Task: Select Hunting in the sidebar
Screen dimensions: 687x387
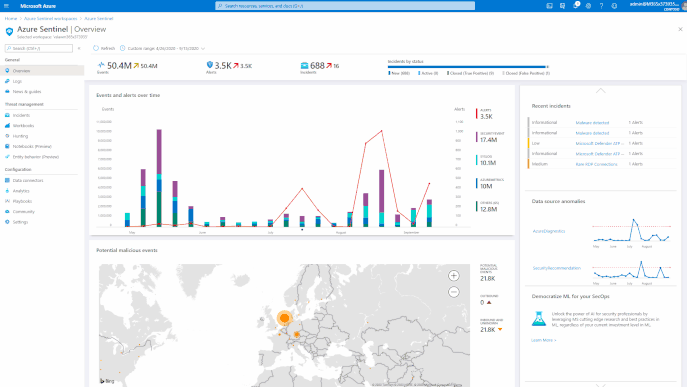Action: tap(20, 136)
